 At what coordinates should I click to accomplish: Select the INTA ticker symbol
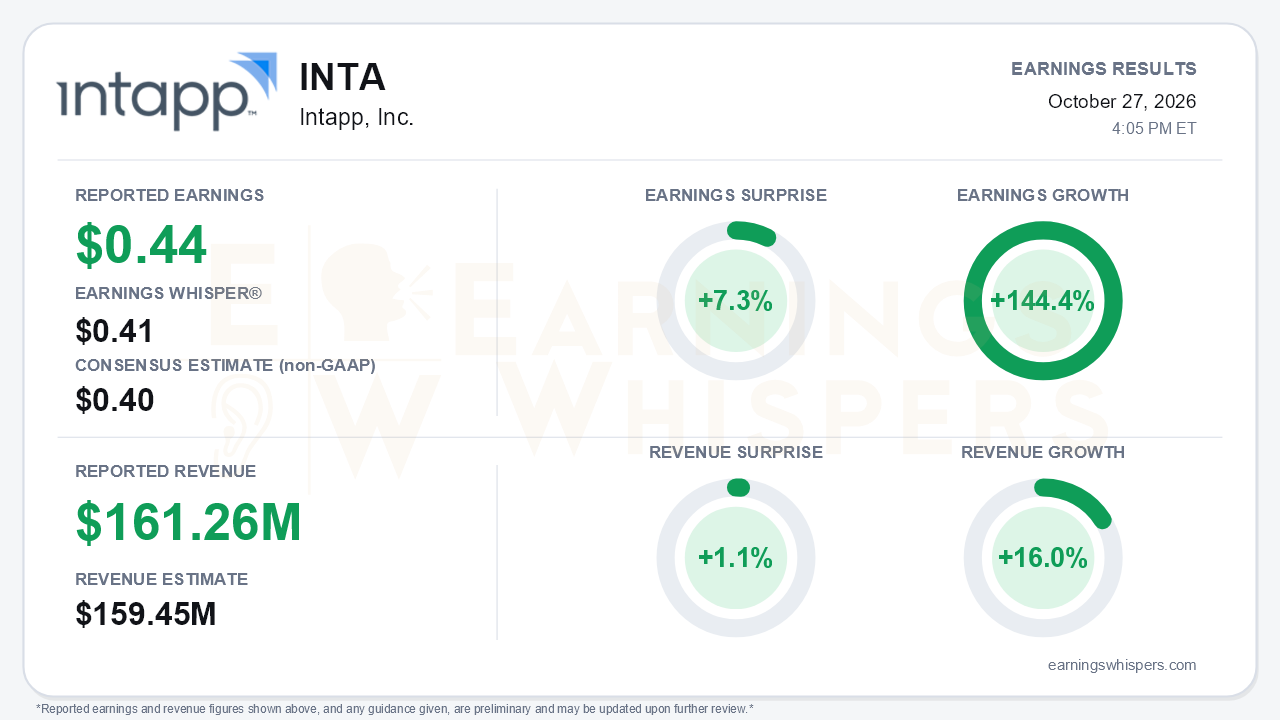click(342, 78)
